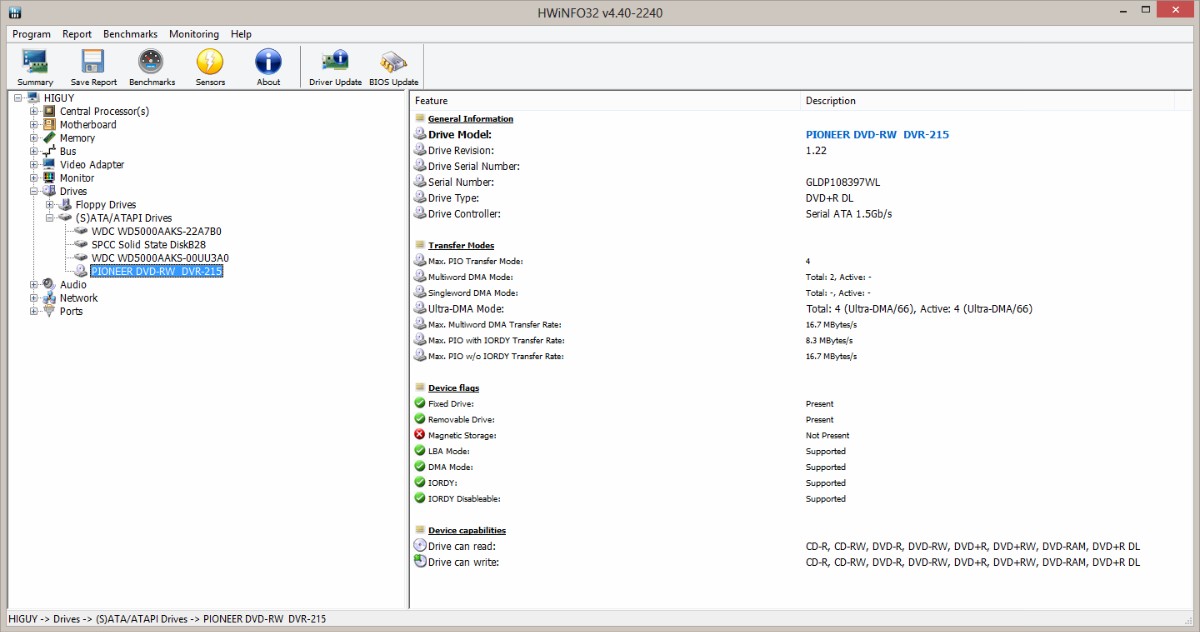Click the Save Report floppy icon
1200x632 pixels.
coord(93,61)
